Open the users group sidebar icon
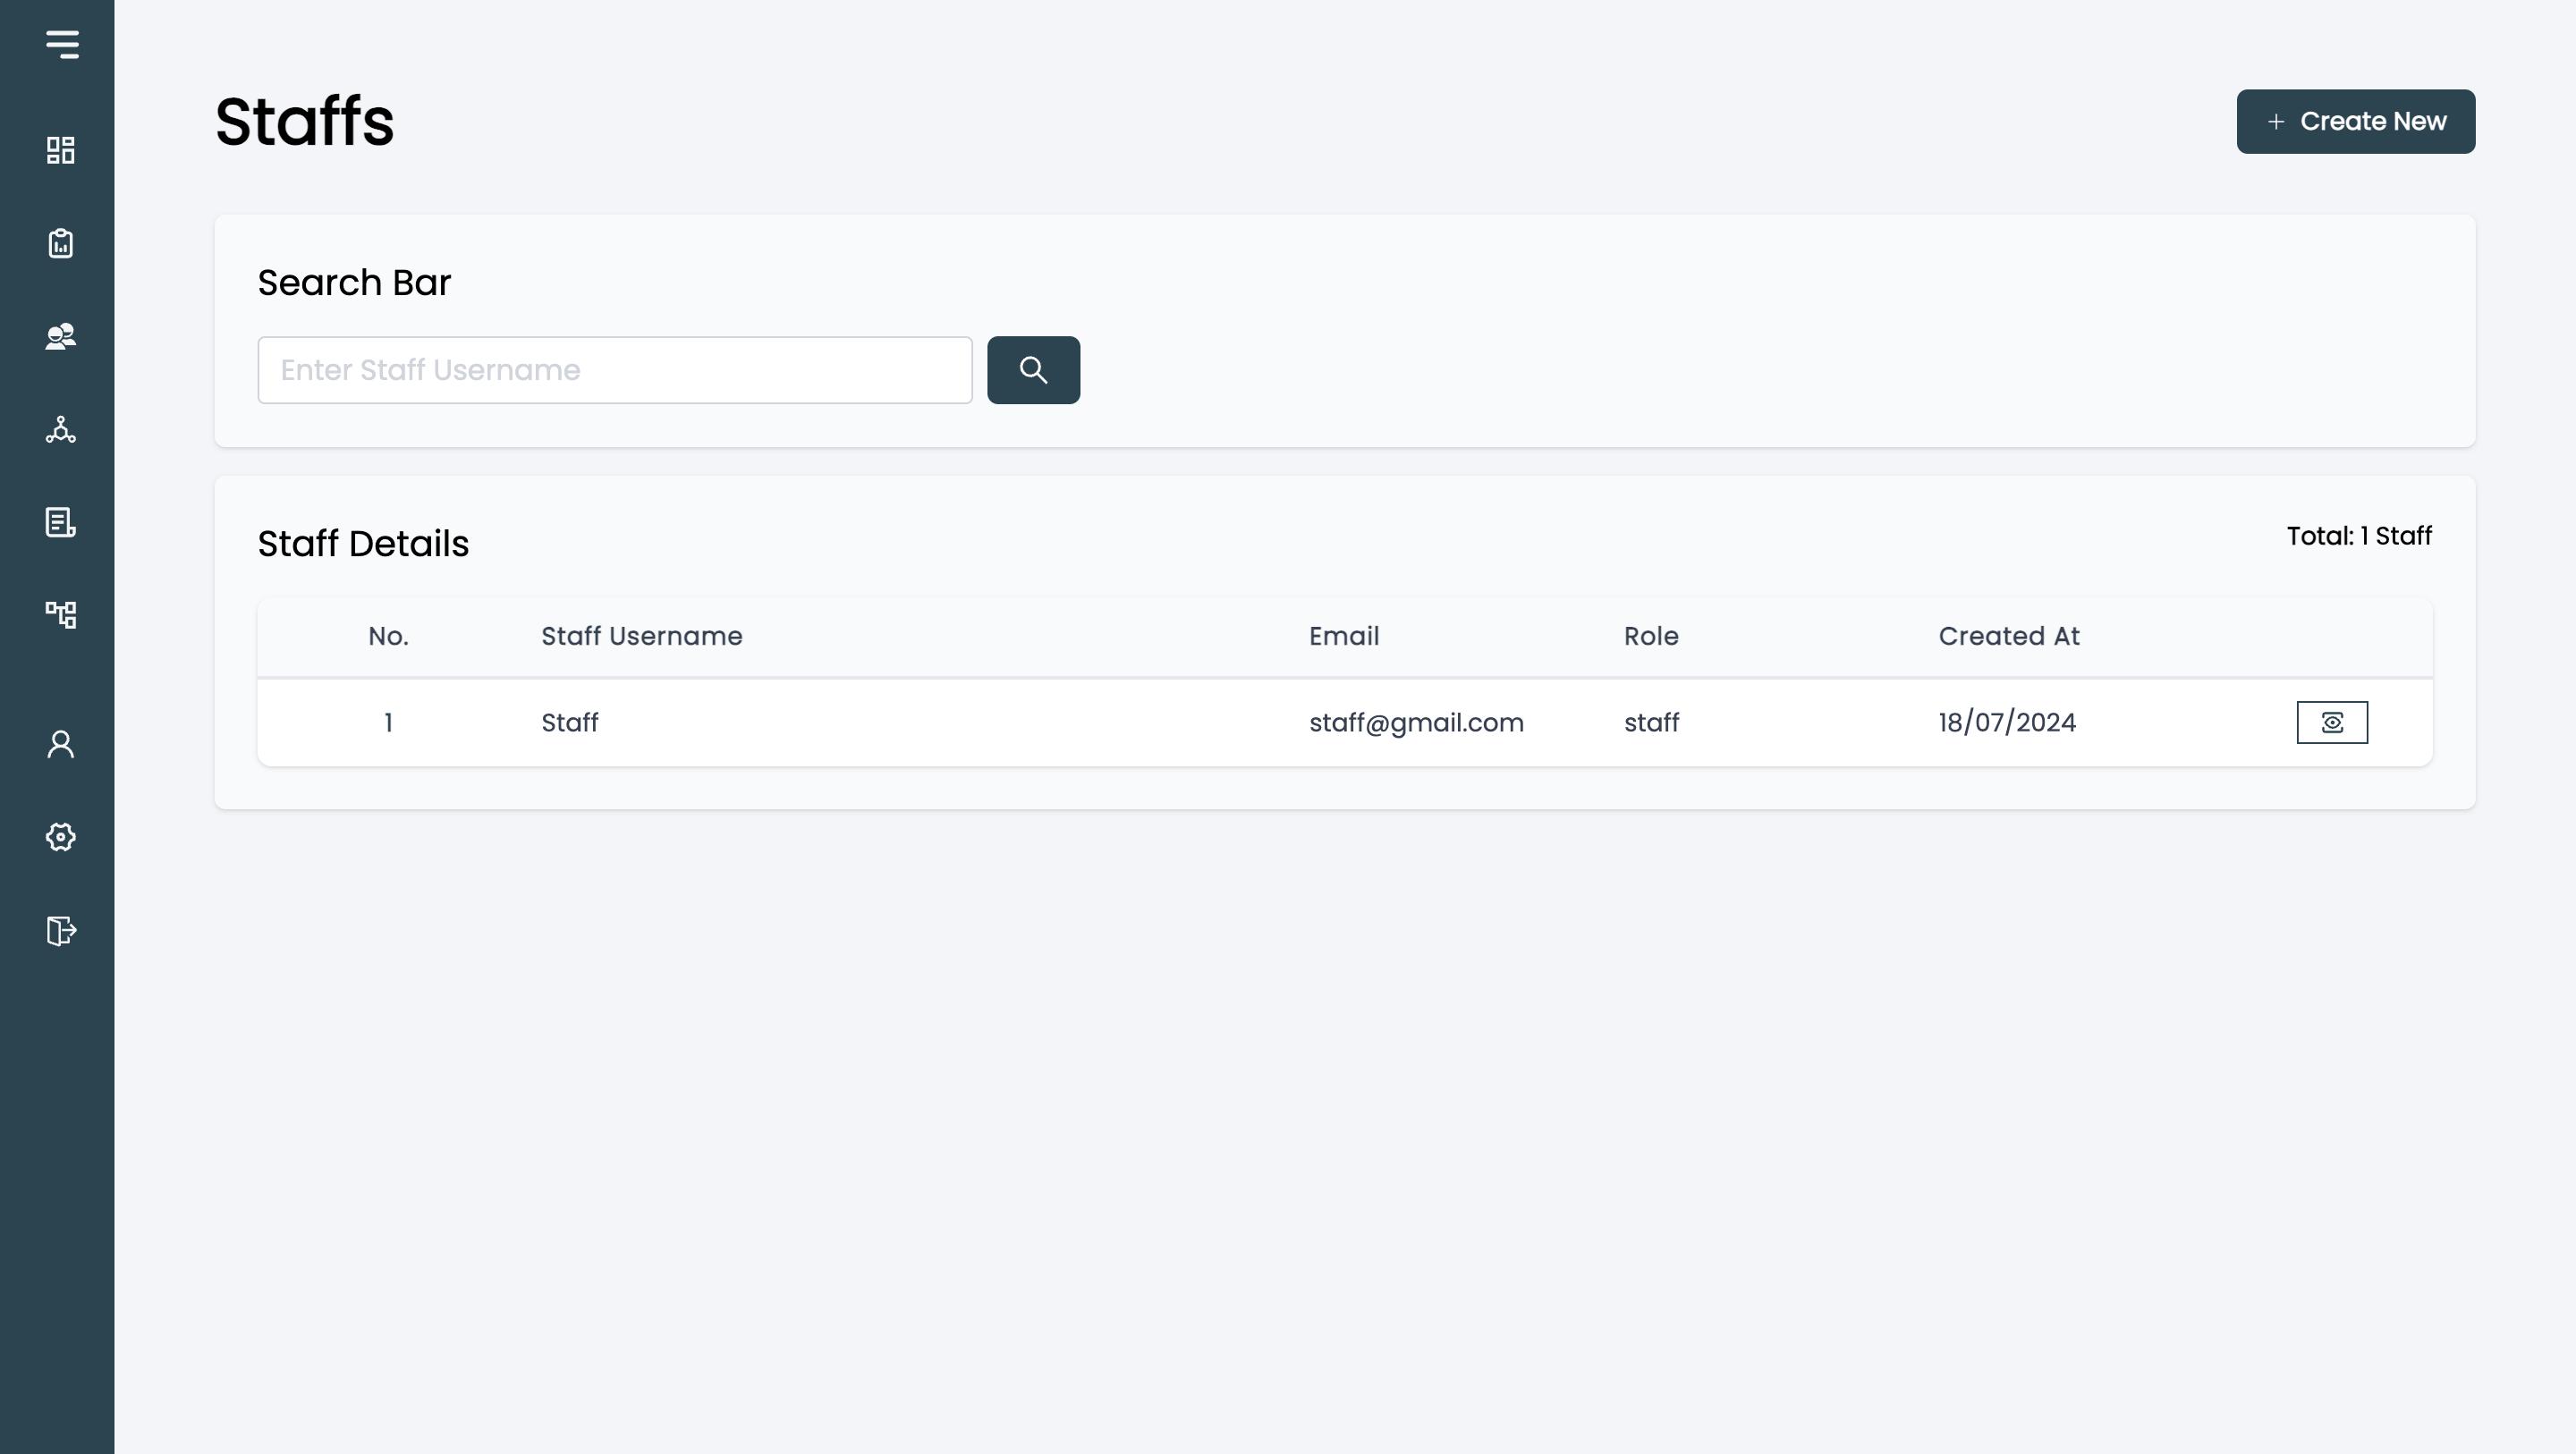The width and height of the screenshot is (2576, 1454). coord(61,336)
